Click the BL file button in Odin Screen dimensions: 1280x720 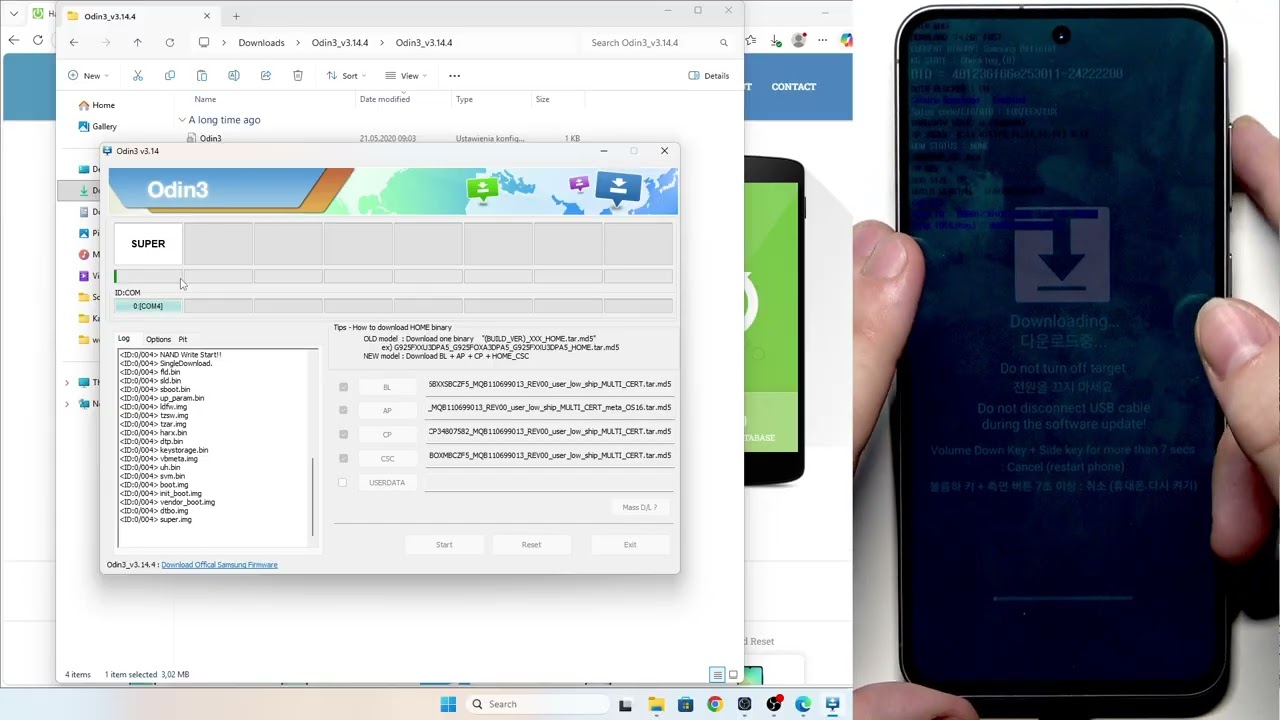(x=387, y=387)
